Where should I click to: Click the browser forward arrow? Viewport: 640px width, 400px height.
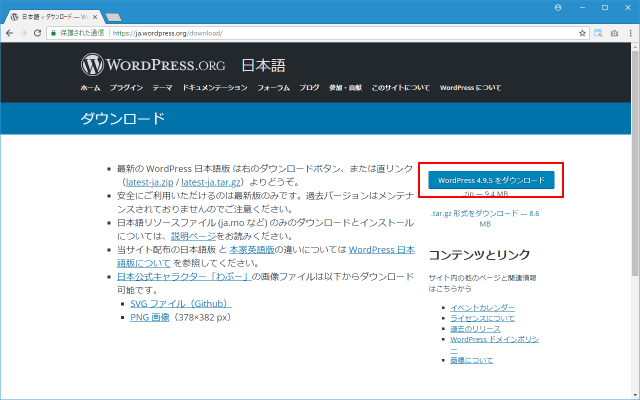click(x=24, y=32)
